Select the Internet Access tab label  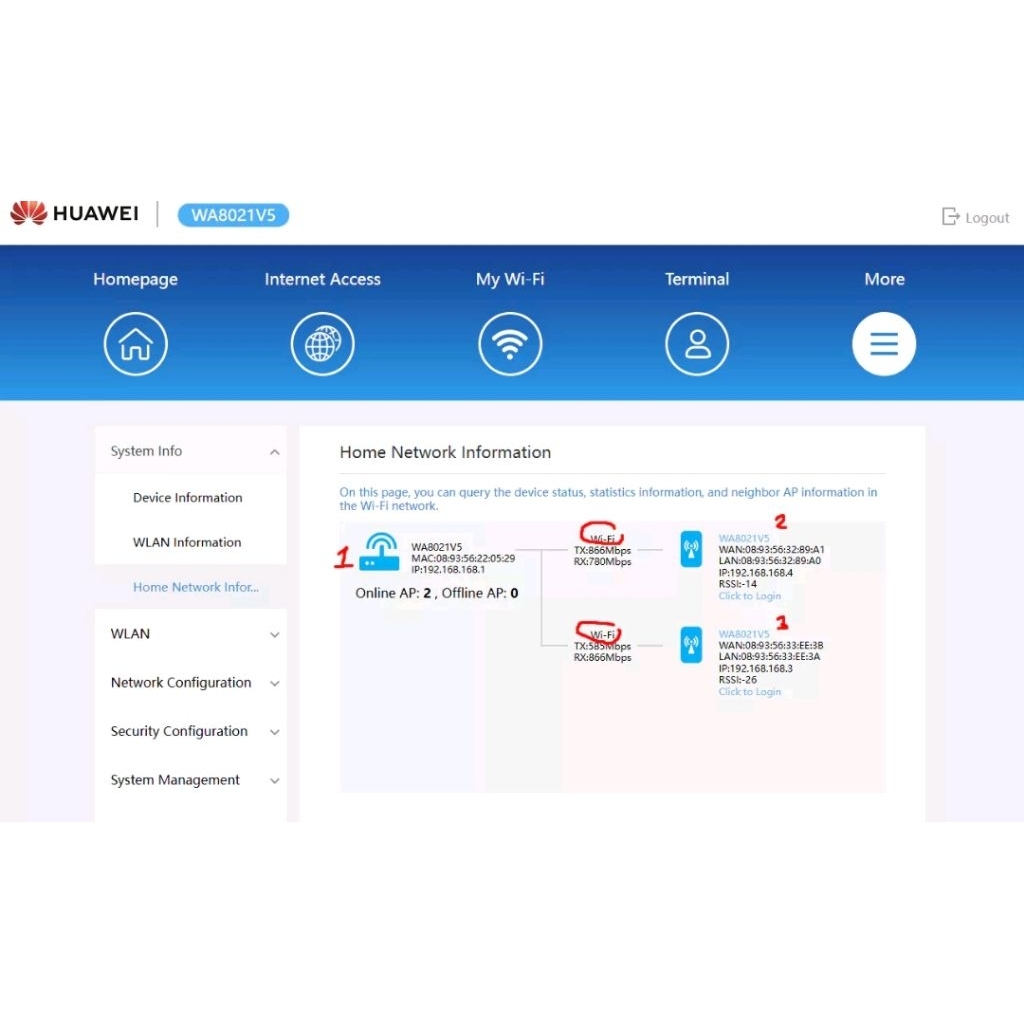coord(323,279)
